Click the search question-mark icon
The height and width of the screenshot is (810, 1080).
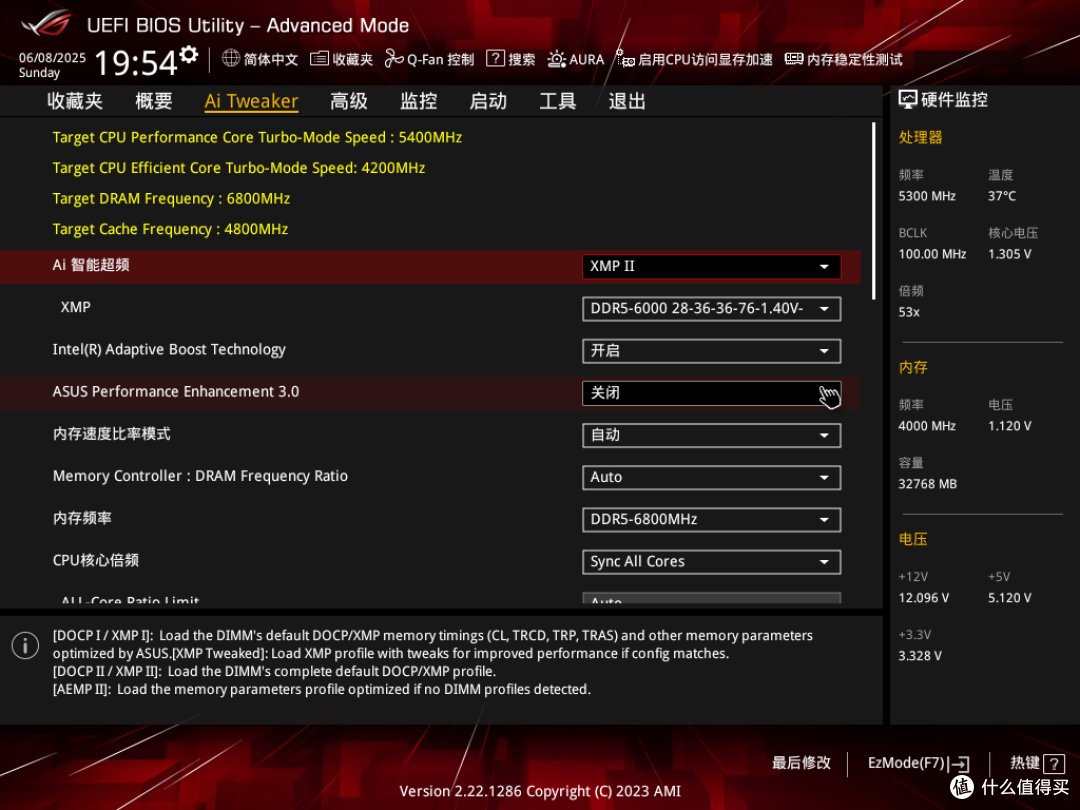point(495,59)
